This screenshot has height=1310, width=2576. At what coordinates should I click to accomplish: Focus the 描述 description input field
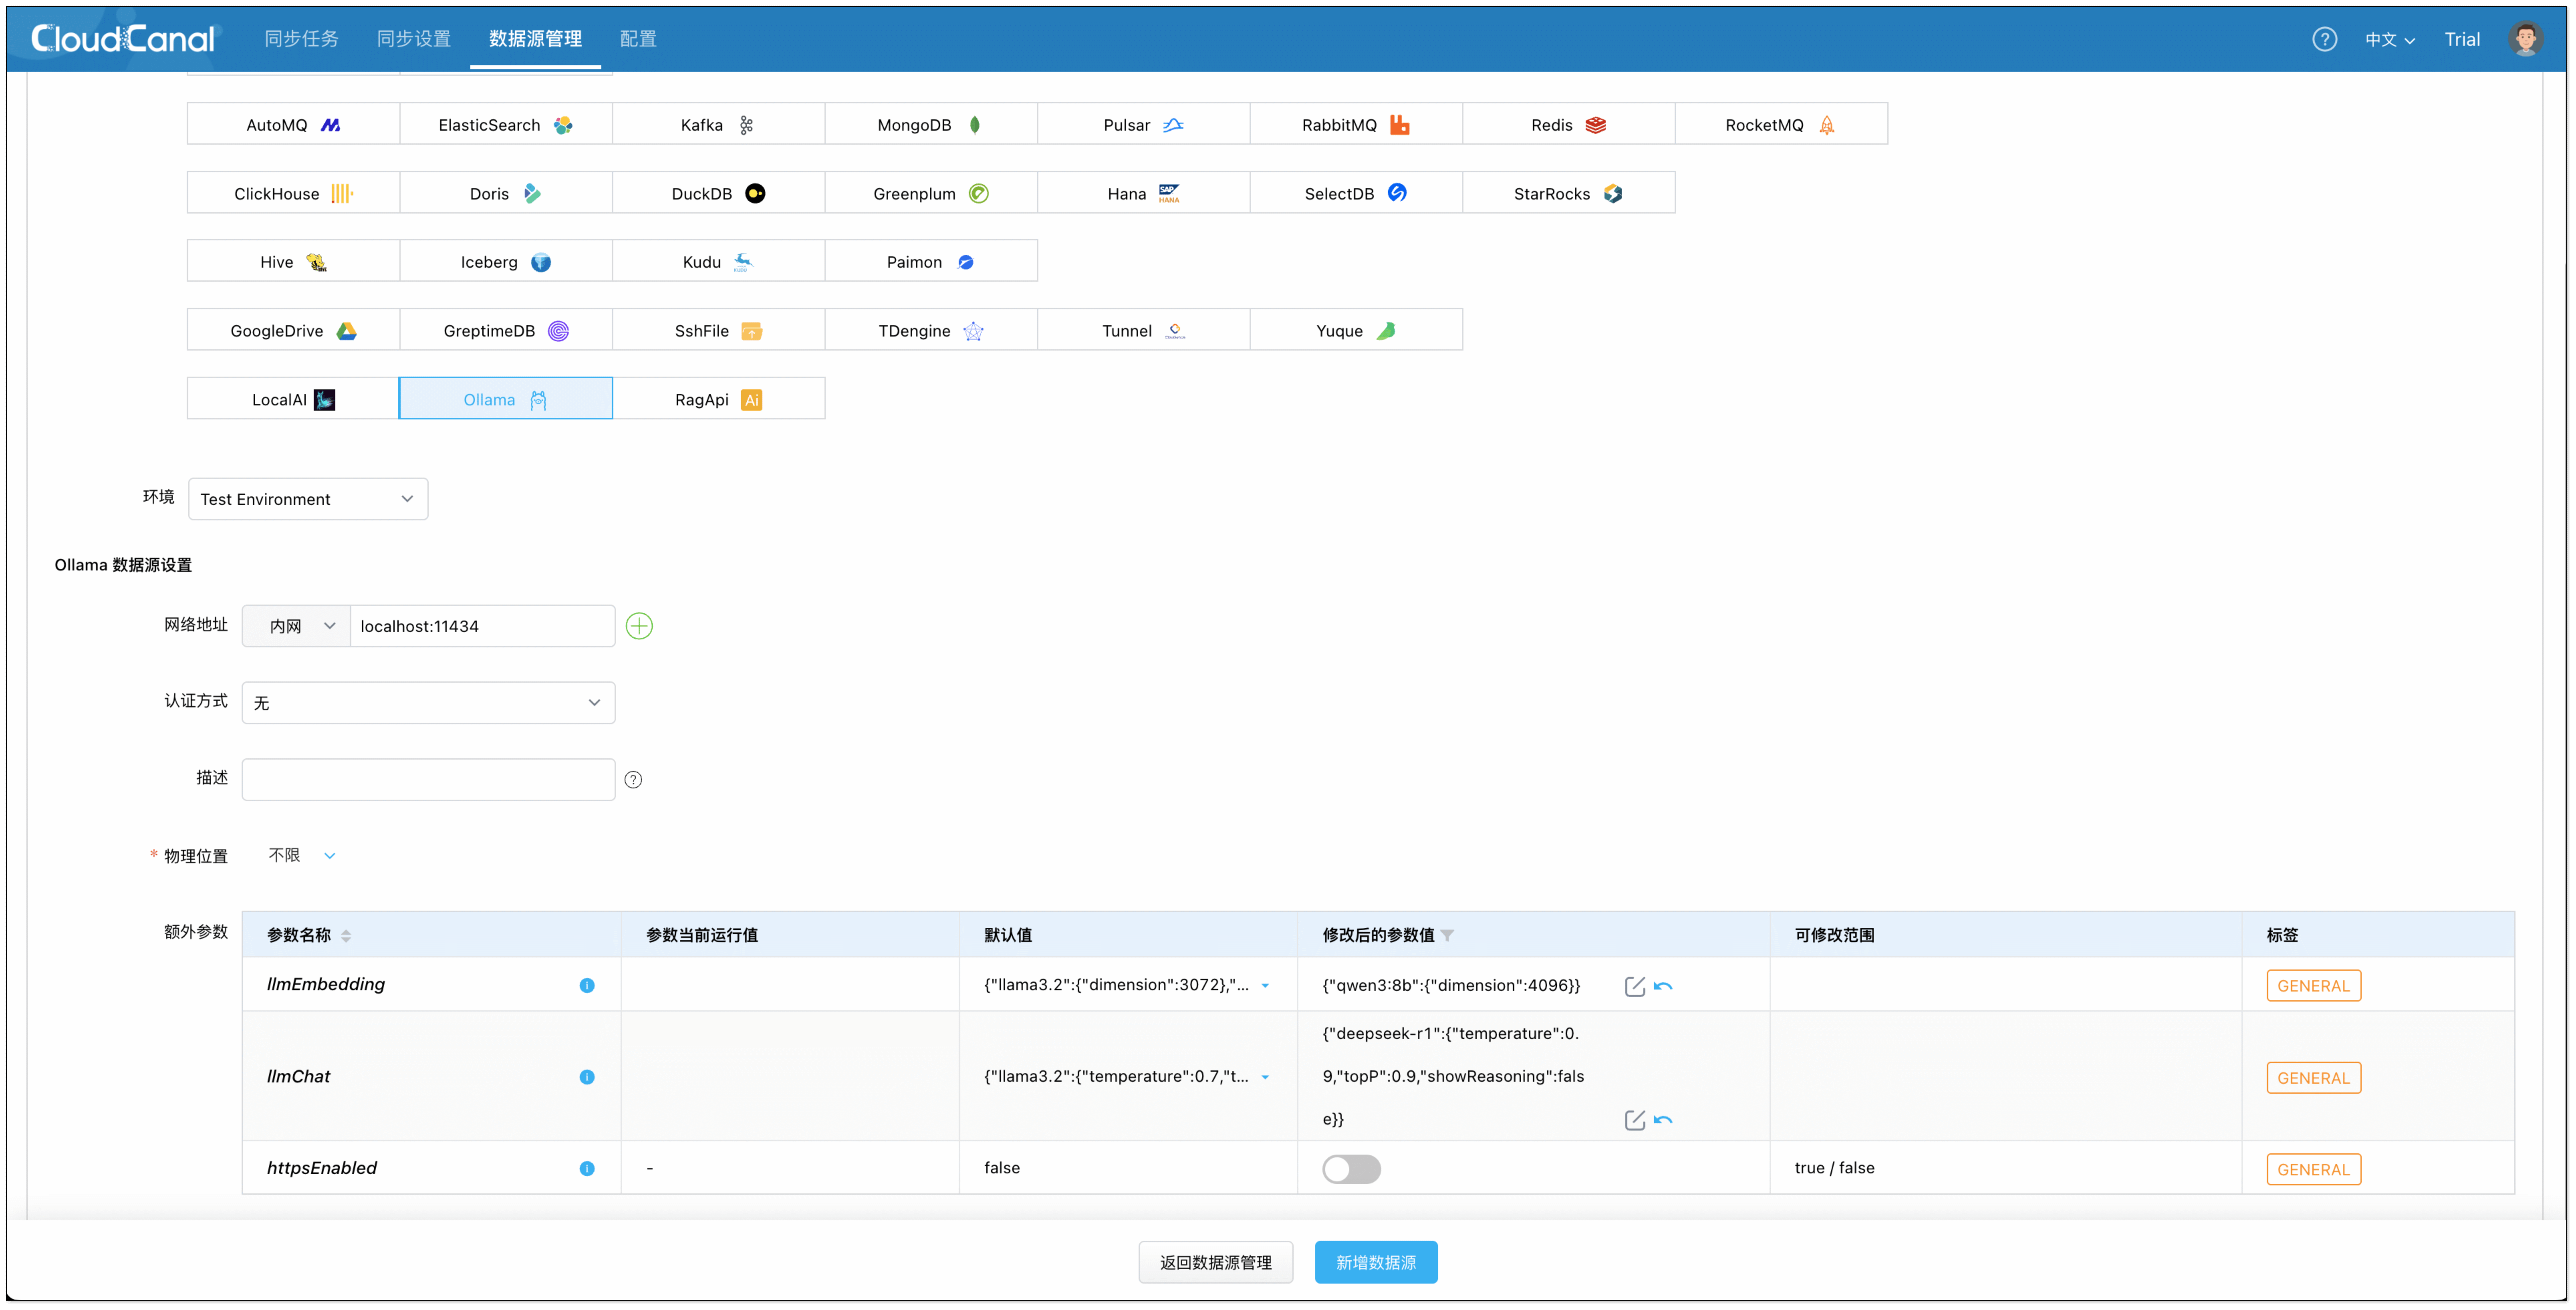[428, 780]
